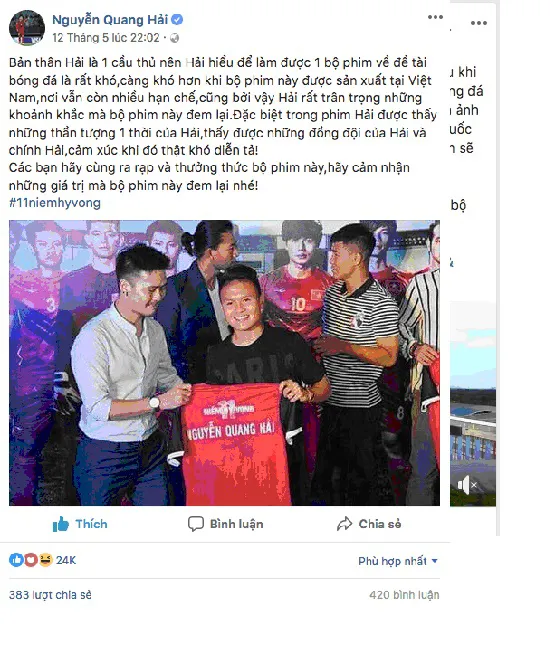Click the public globe privacy icon
Screen dimensions: 550x670
click(174, 38)
